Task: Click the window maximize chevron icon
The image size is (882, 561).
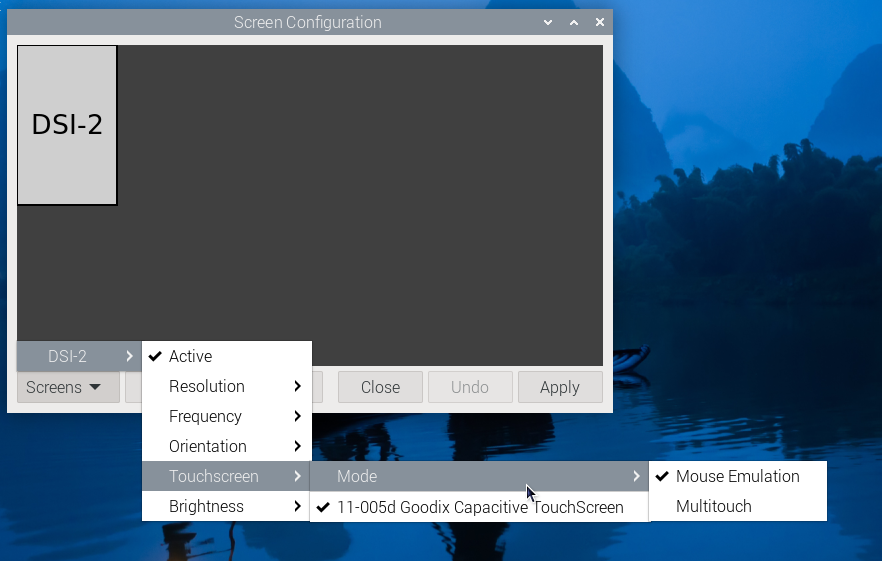Action: pos(574,22)
